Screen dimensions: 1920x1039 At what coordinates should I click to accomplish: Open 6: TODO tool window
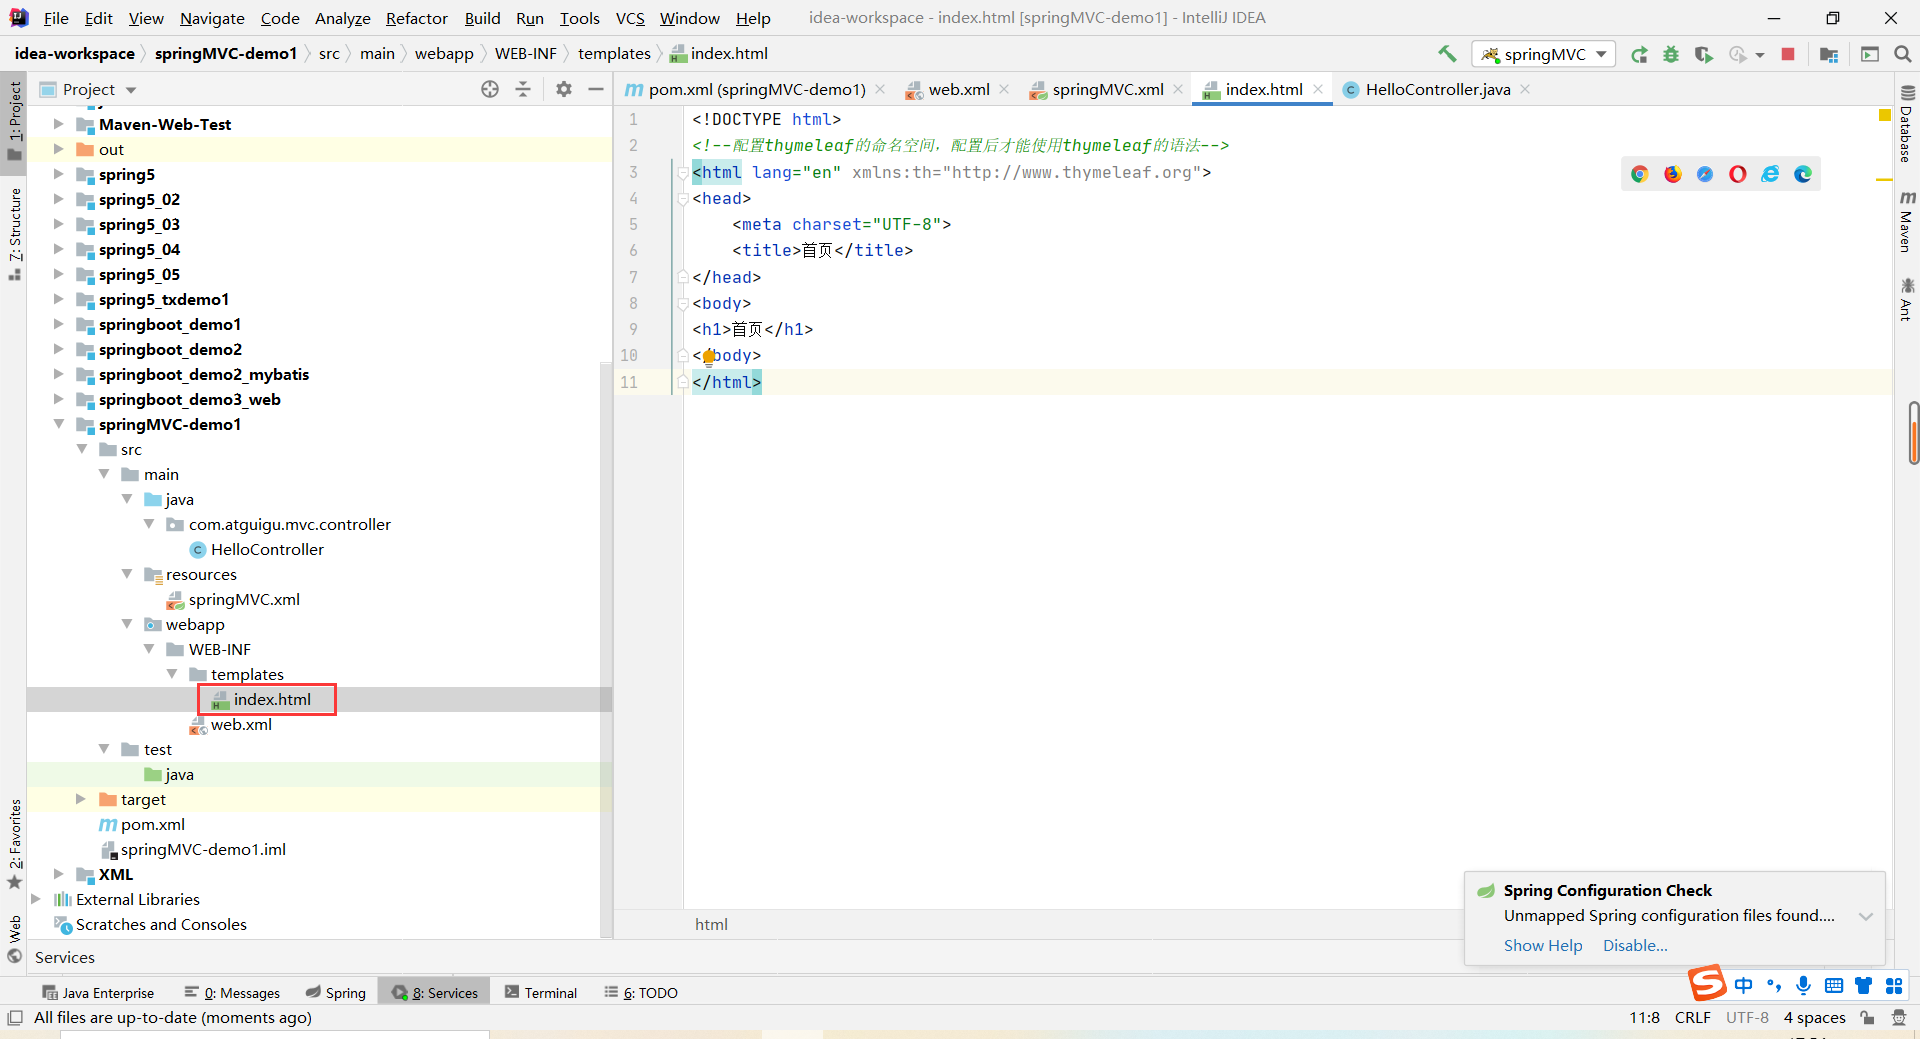(640, 993)
